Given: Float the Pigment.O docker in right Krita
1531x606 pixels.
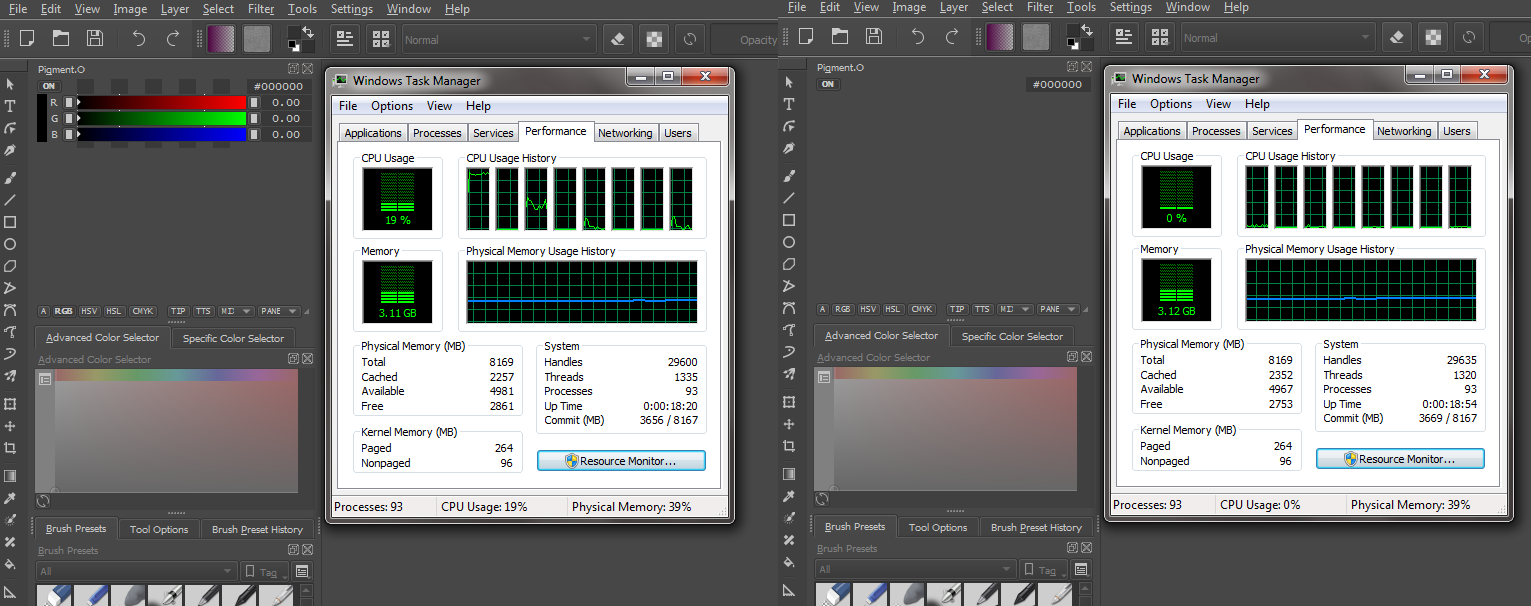Looking at the screenshot, I should (x=1072, y=67).
